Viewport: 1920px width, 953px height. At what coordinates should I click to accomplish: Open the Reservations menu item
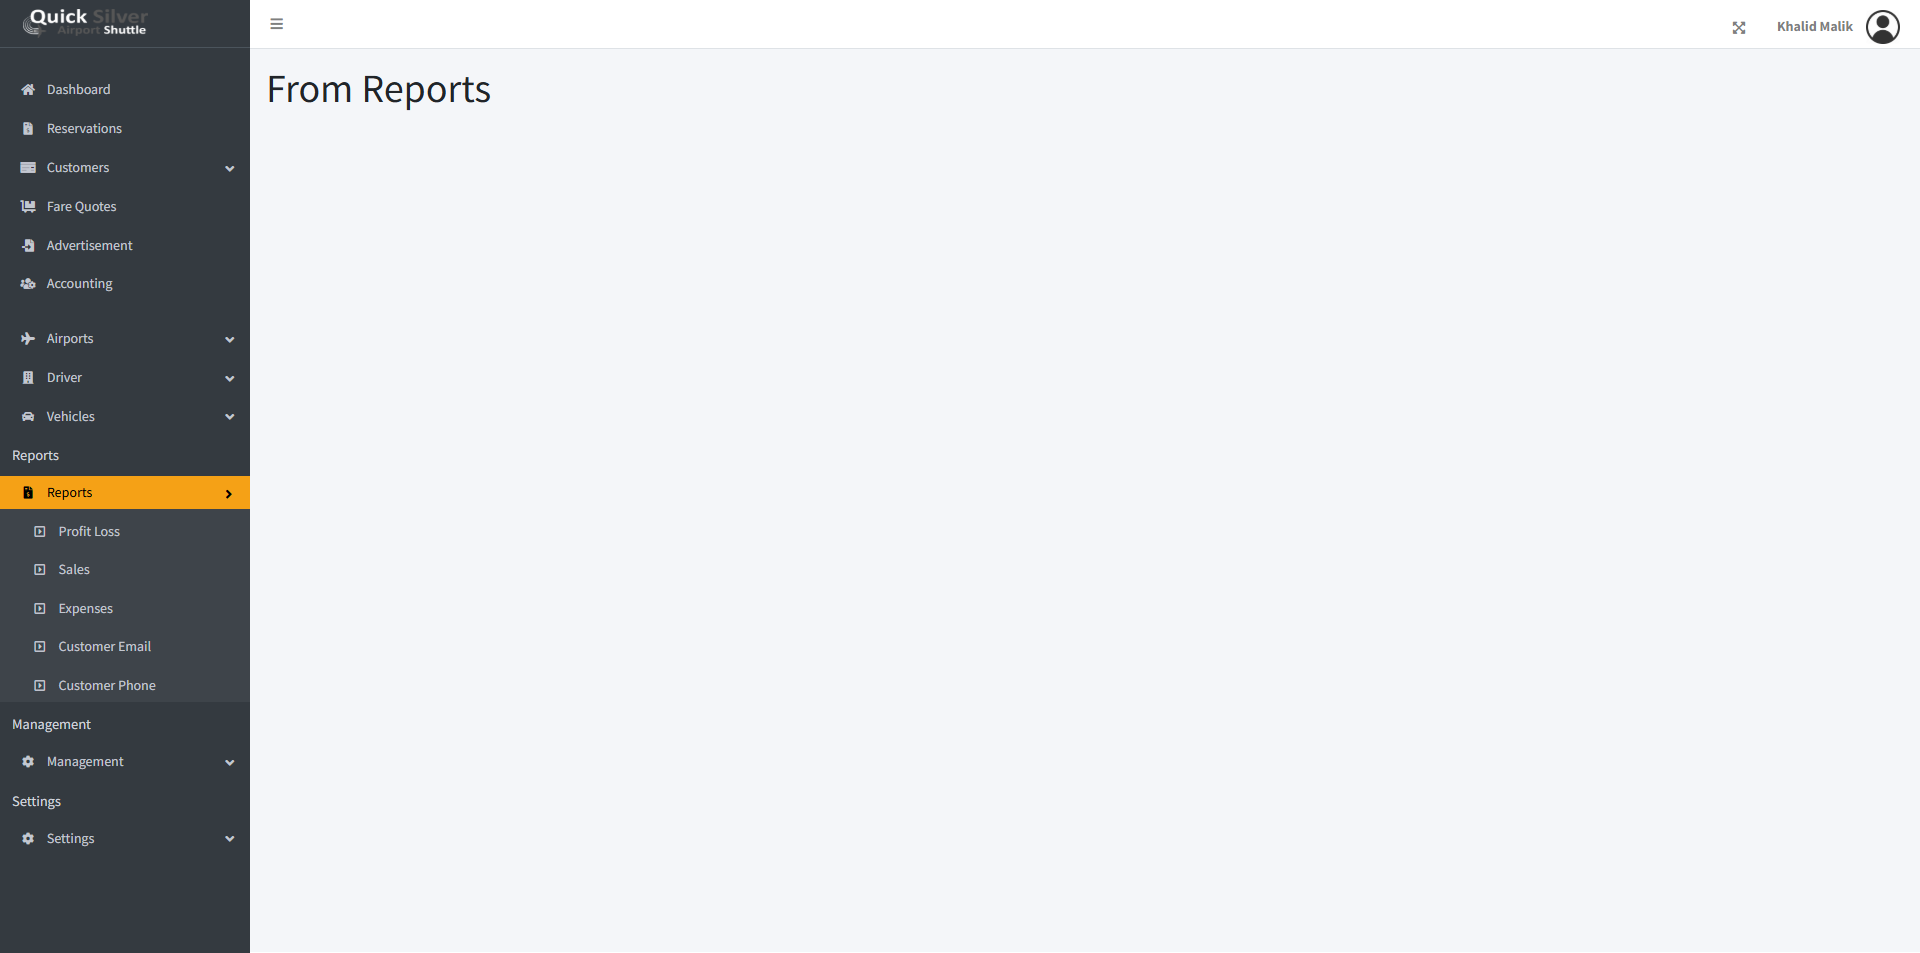pyautogui.click(x=84, y=129)
